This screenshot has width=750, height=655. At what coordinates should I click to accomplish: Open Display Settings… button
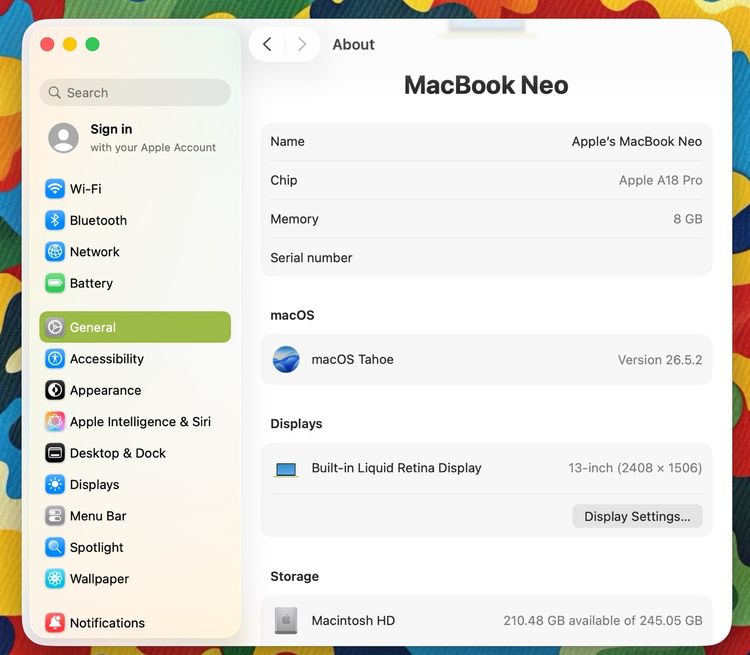coord(637,516)
